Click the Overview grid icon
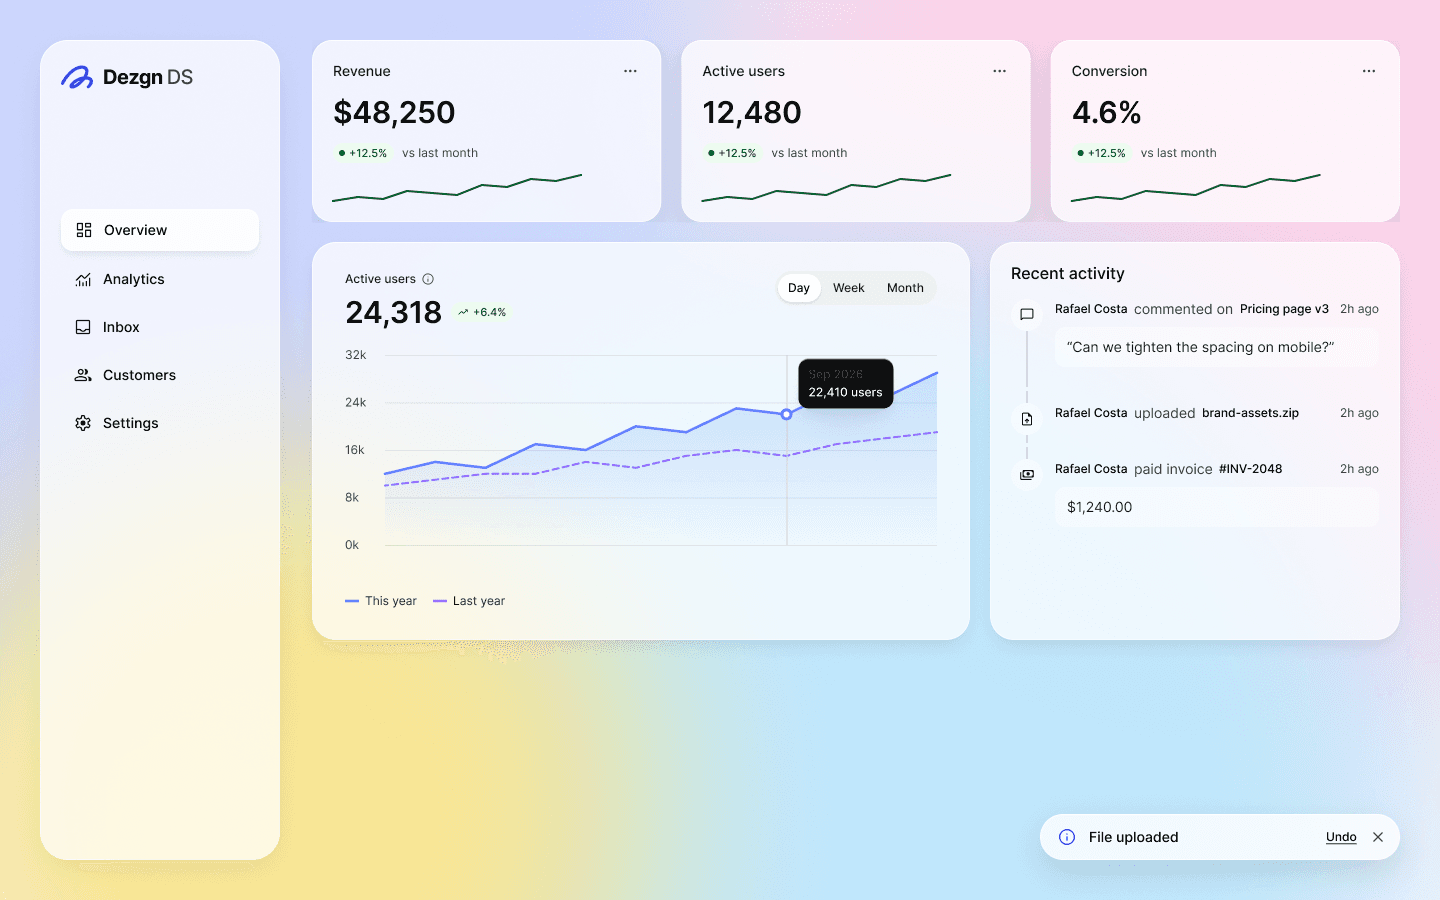 pos(84,230)
